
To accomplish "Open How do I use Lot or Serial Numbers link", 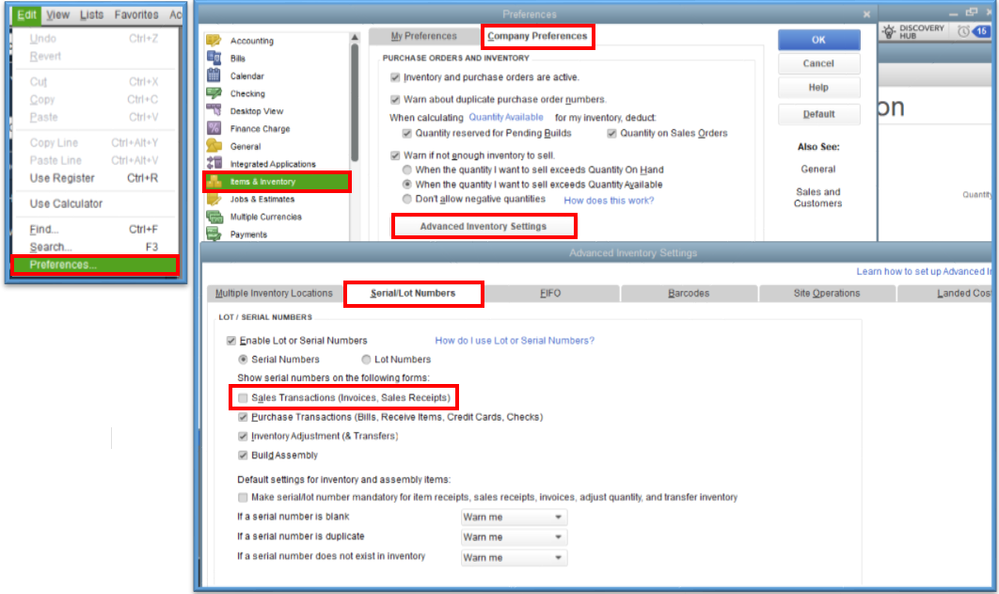I will click(x=514, y=341).
